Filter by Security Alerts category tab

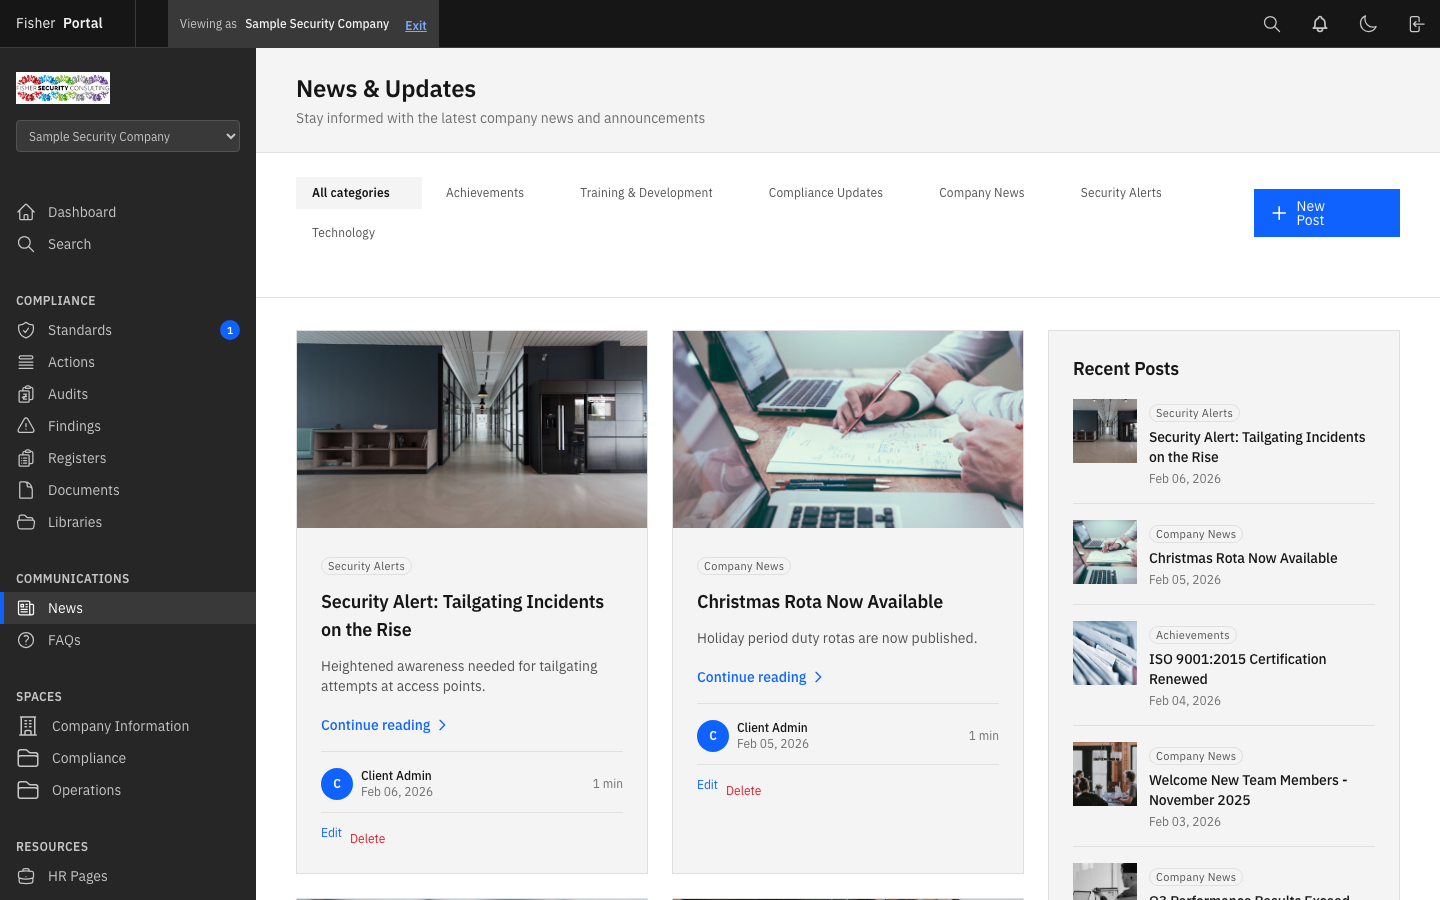point(1120,193)
